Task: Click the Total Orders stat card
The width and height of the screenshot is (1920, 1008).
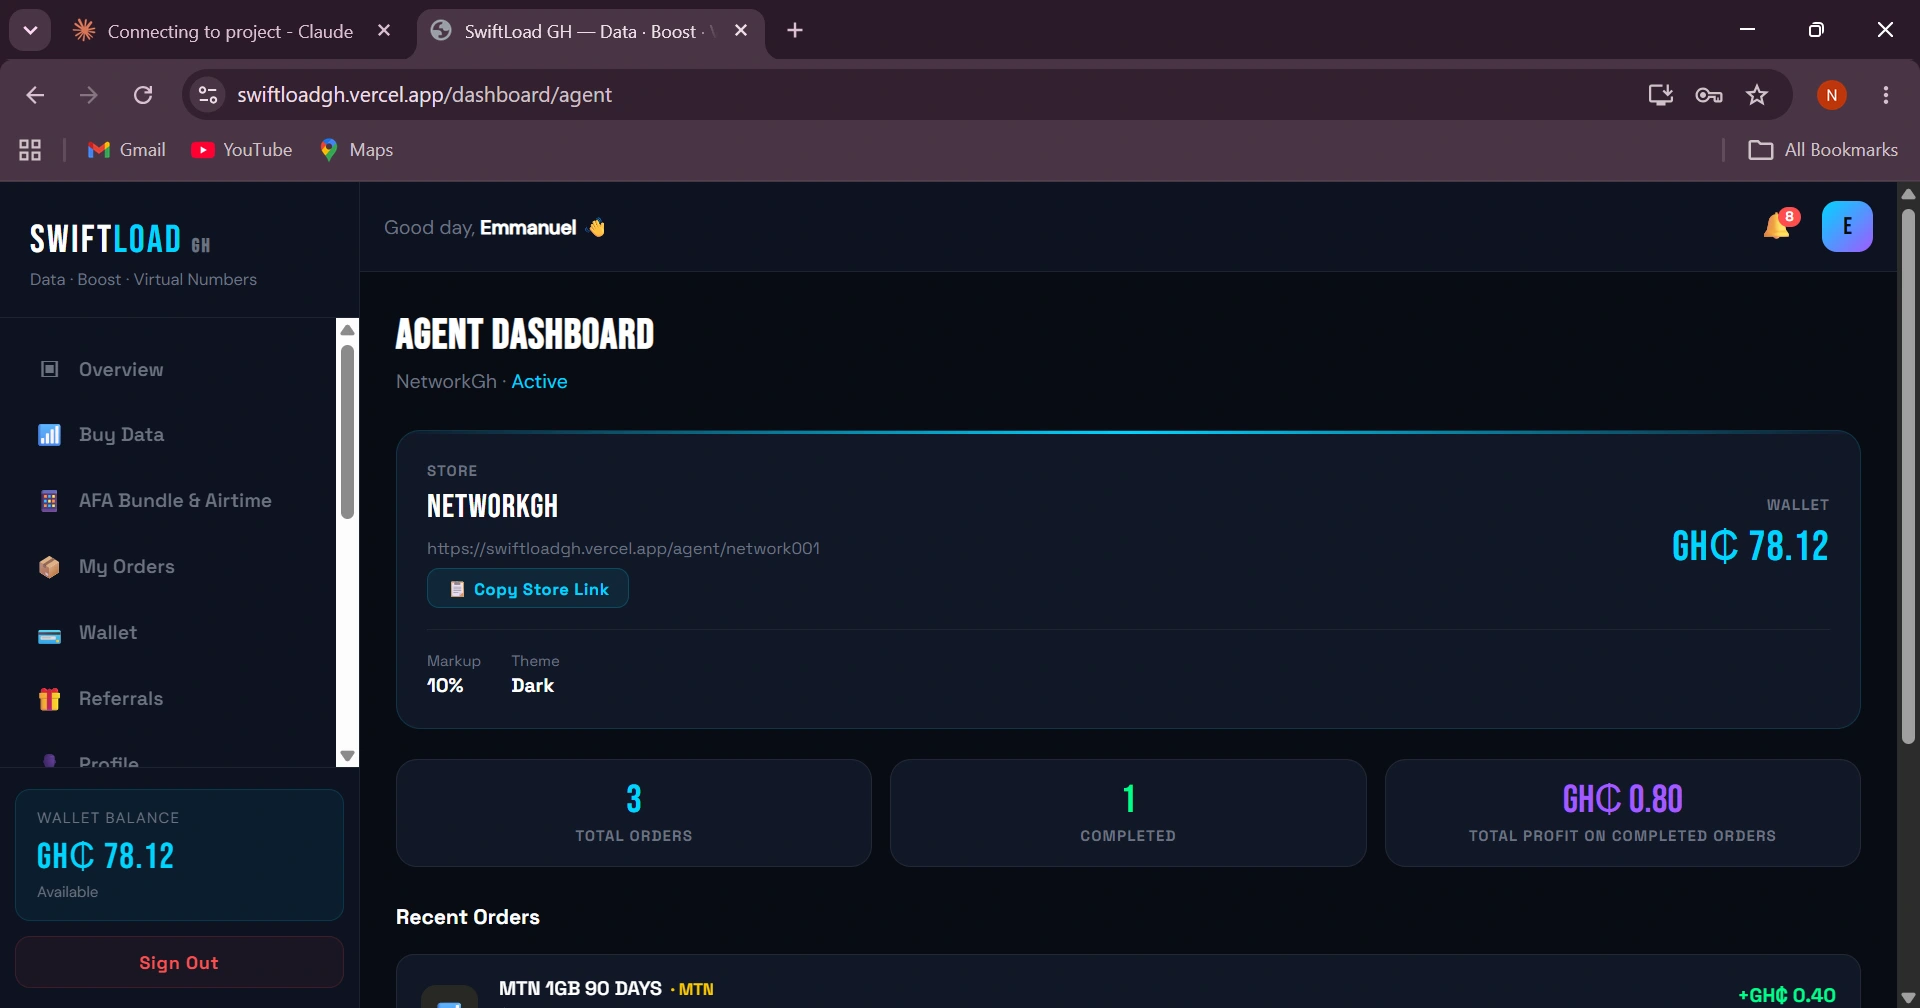Action: 634,813
